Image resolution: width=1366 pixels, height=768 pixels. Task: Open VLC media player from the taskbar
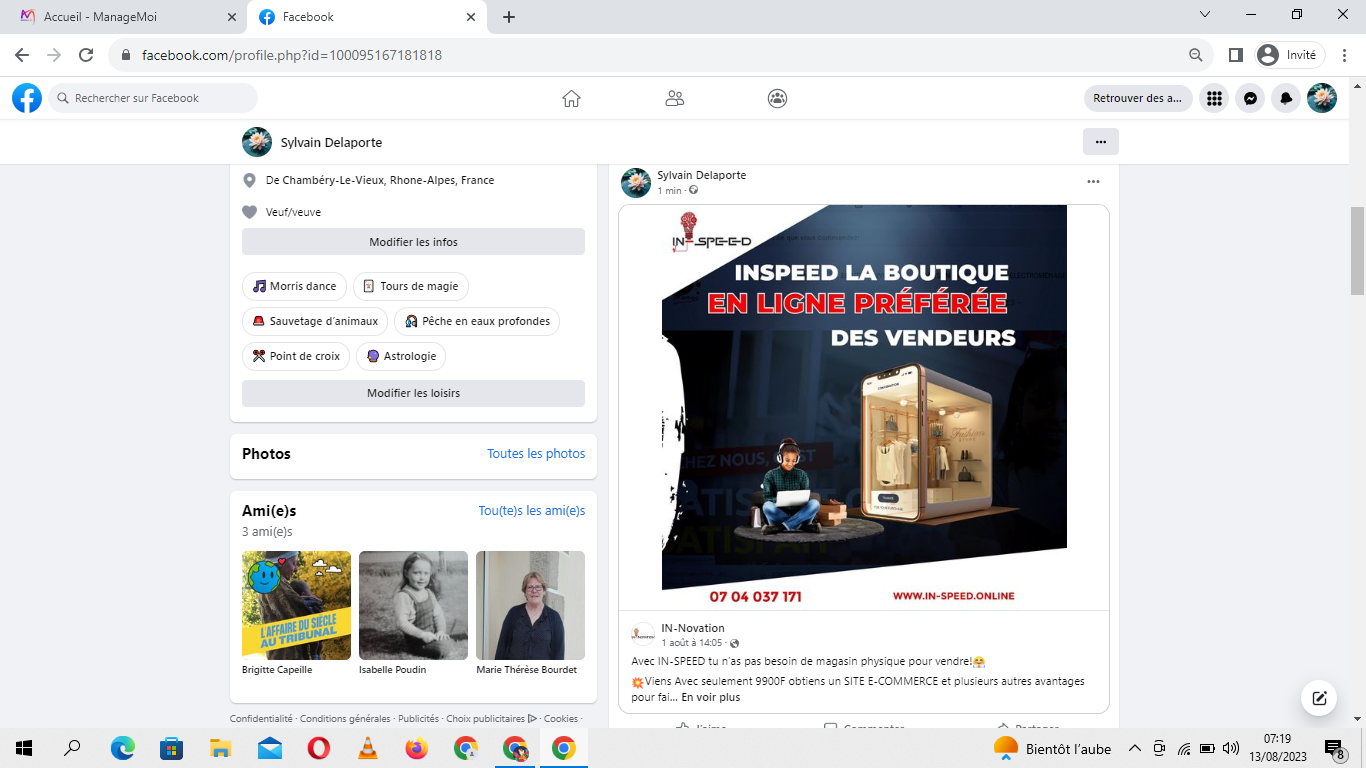[x=368, y=748]
